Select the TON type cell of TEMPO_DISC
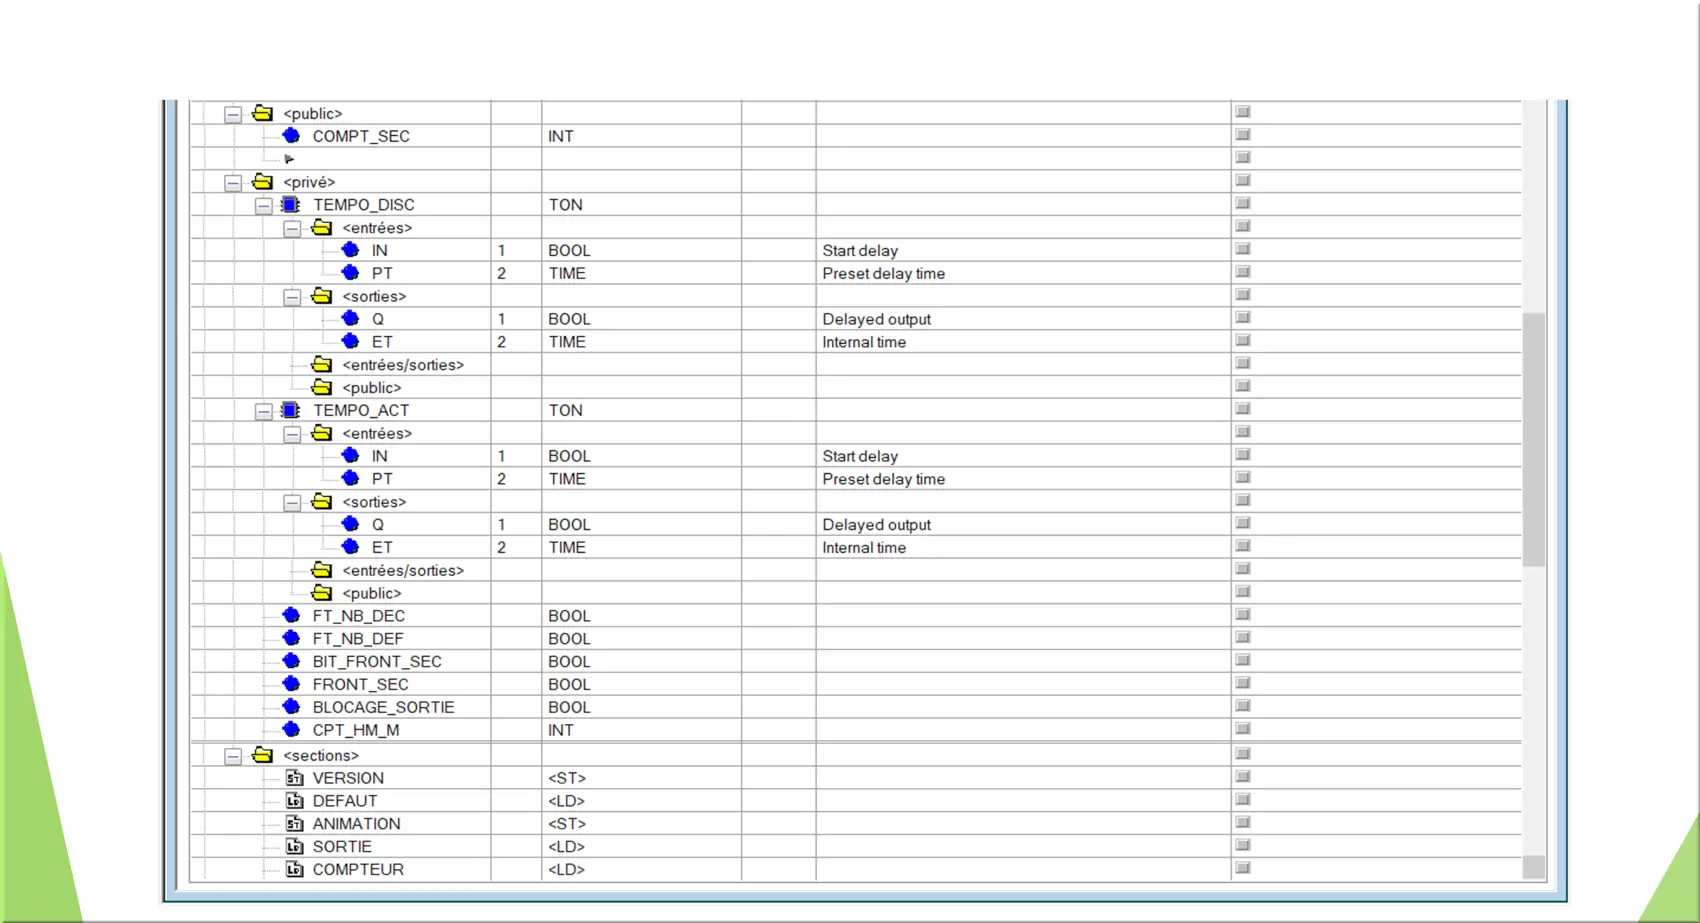 (x=641, y=204)
